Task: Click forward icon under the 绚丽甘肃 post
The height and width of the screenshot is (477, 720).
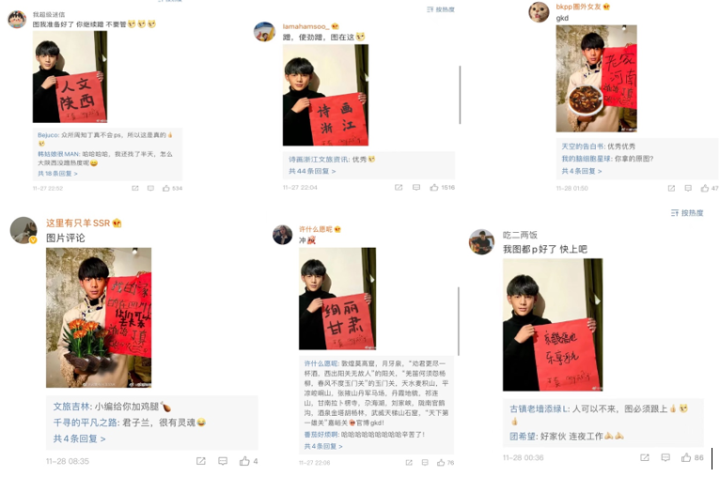Action: pyautogui.click(x=409, y=463)
